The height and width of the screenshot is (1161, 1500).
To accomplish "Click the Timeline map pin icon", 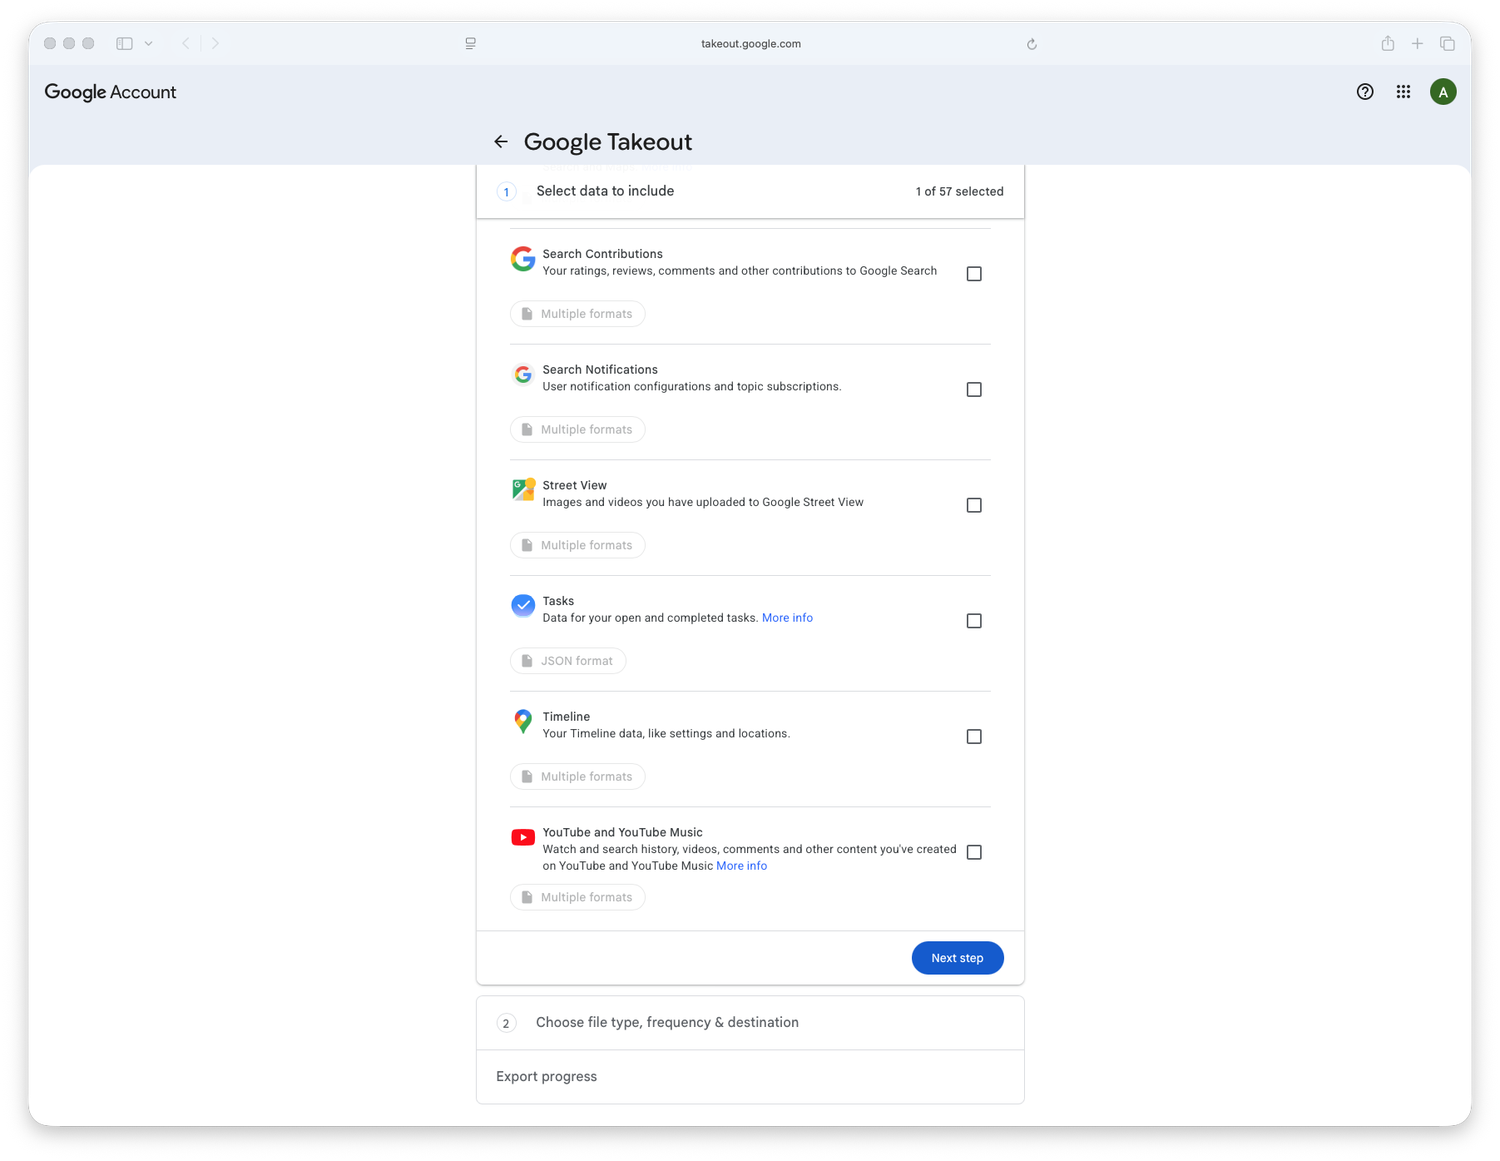I will click(x=523, y=722).
